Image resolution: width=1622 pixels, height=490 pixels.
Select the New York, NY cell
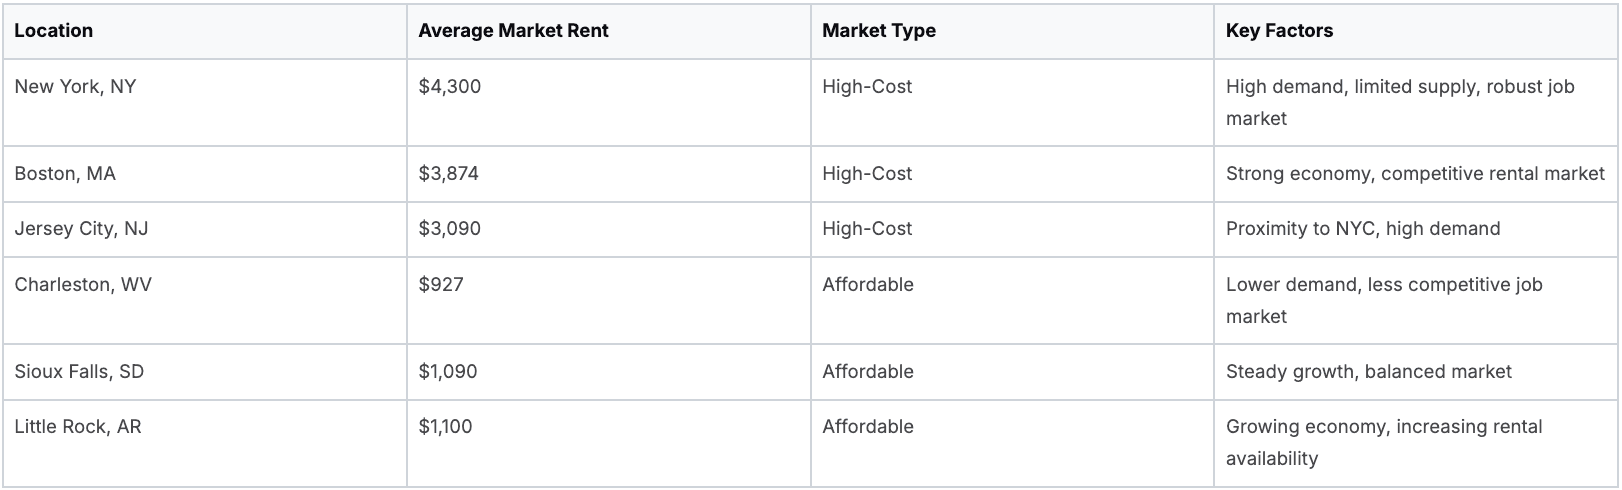point(75,87)
